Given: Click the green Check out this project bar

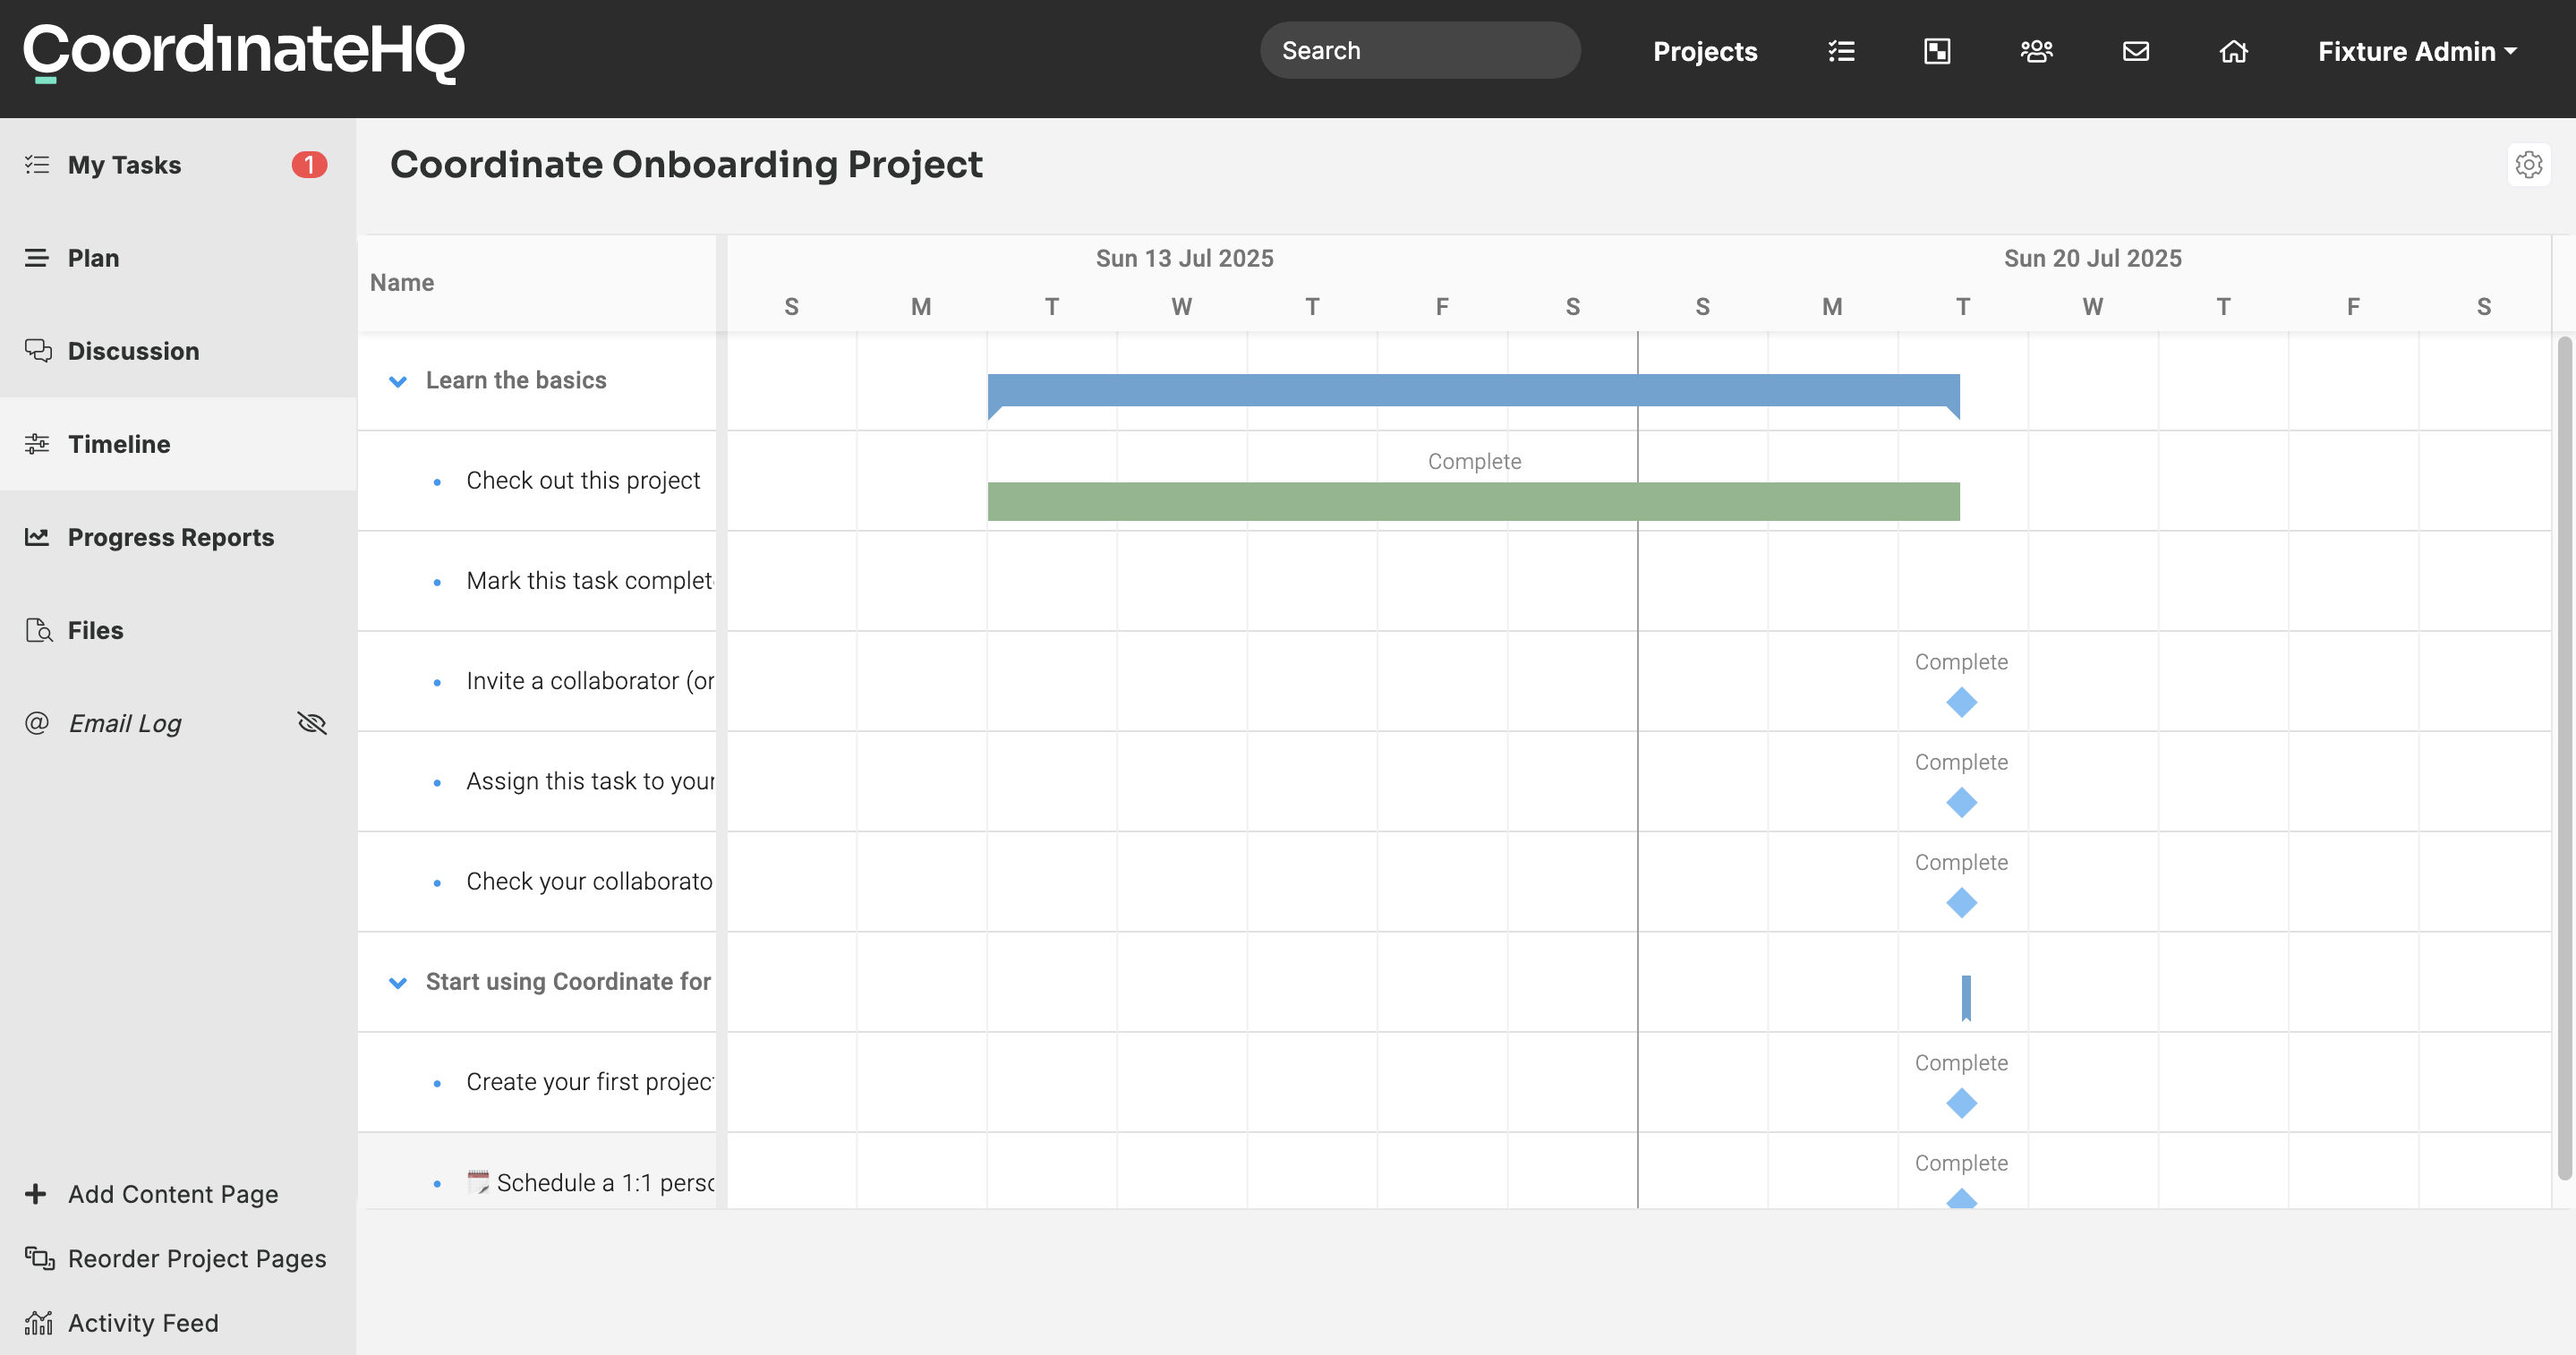Looking at the screenshot, I should point(1473,501).
